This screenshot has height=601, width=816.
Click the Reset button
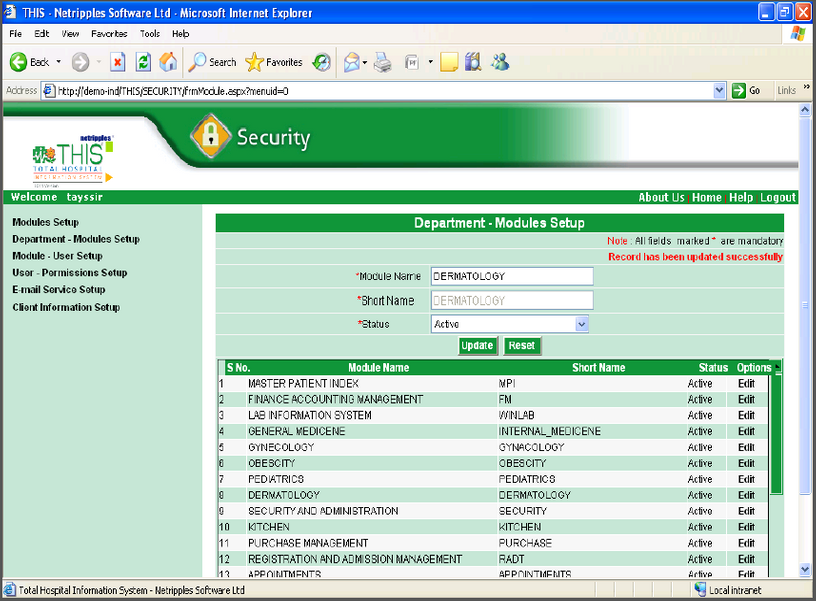pos(522,346)
